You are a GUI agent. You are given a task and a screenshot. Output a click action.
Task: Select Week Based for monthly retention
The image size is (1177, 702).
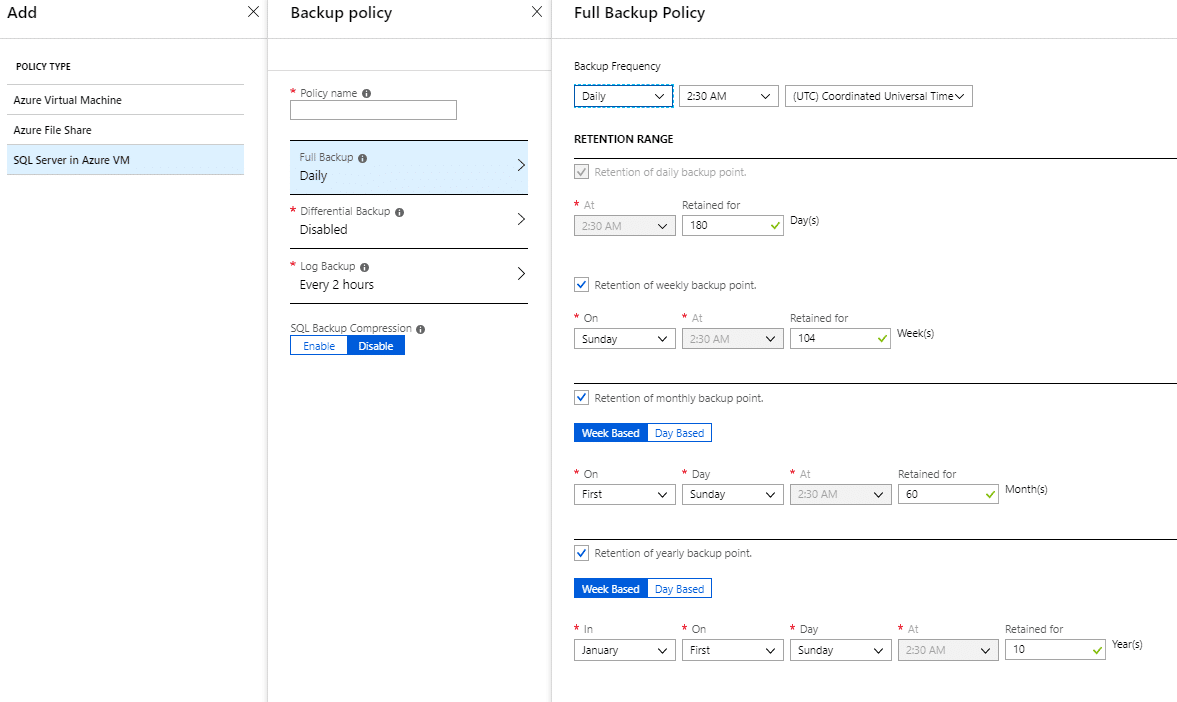click(x=610, y=432)
